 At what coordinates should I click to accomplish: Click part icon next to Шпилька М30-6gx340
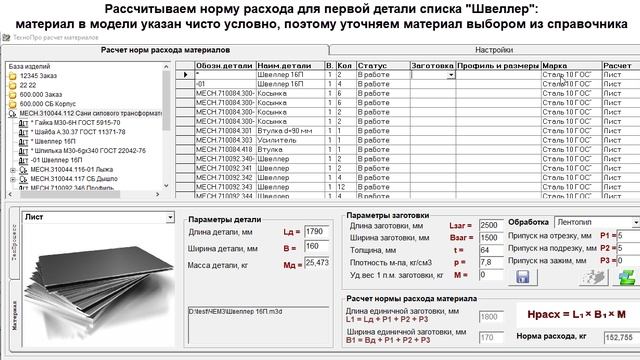[x=24, y=151]
